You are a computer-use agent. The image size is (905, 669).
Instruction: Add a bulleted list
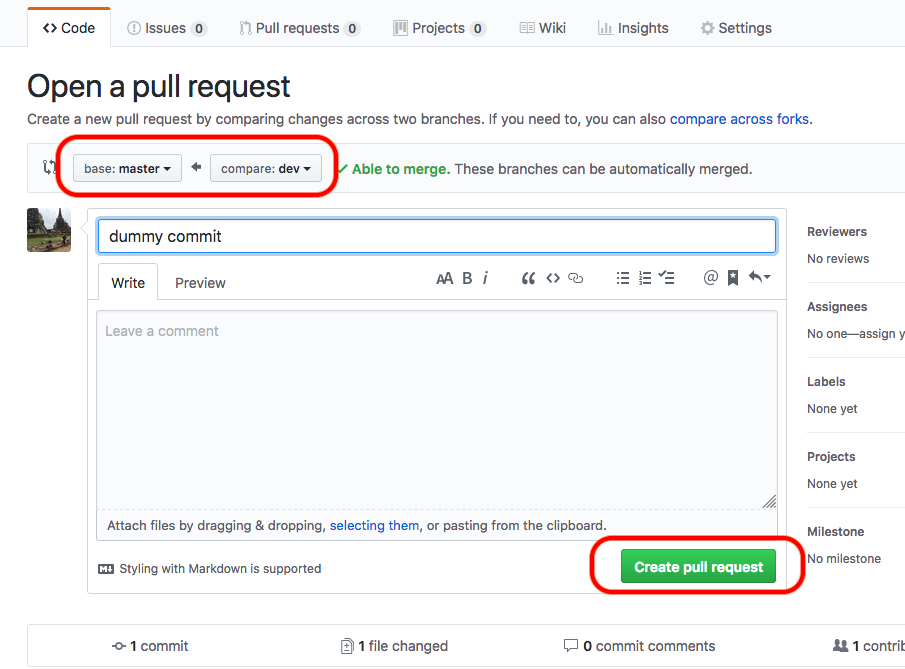(623, 278)
